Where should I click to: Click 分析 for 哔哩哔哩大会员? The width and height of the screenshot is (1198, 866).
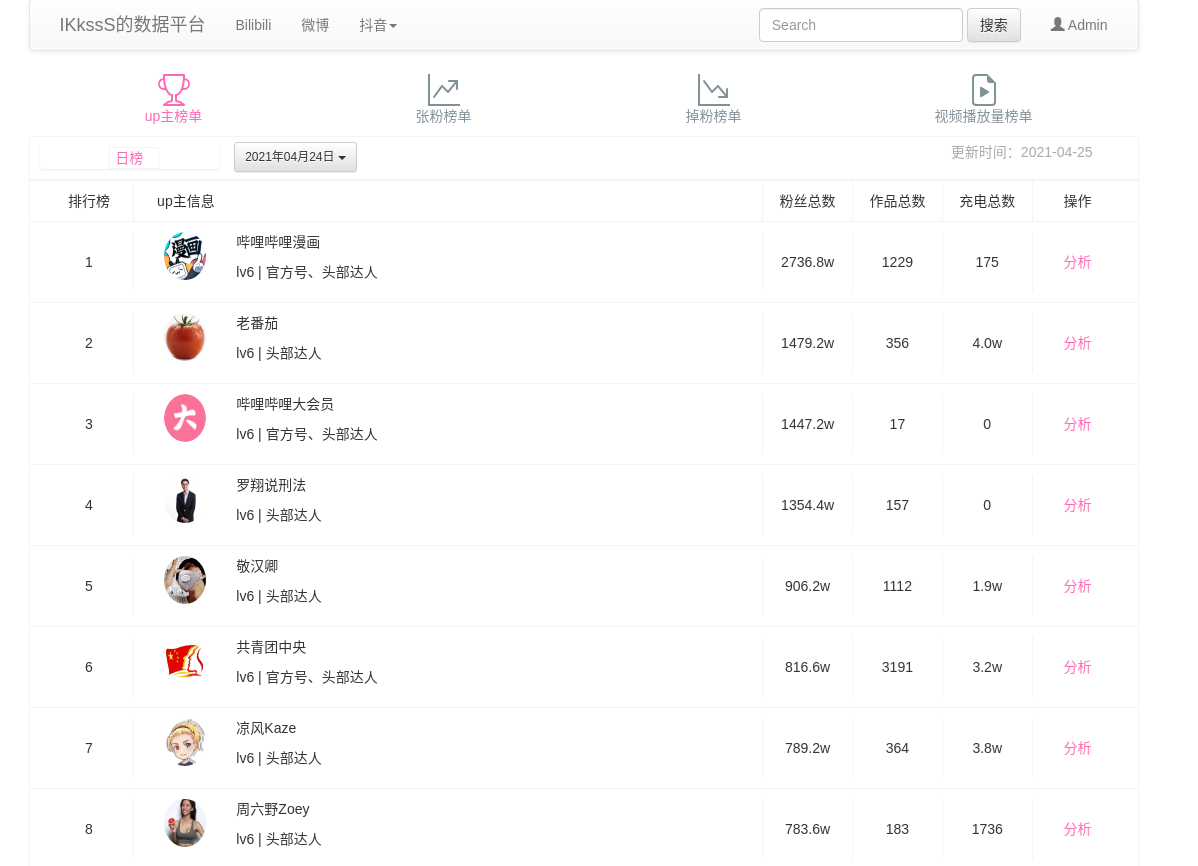tap(1077, 424)
